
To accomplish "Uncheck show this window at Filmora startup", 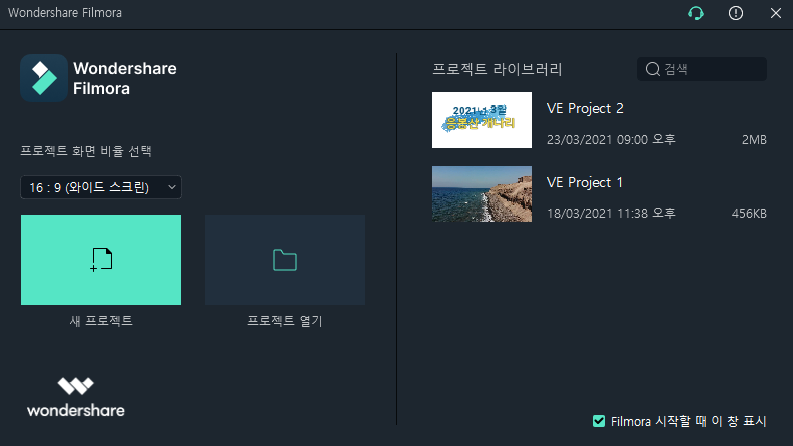I will coord(599,421).
